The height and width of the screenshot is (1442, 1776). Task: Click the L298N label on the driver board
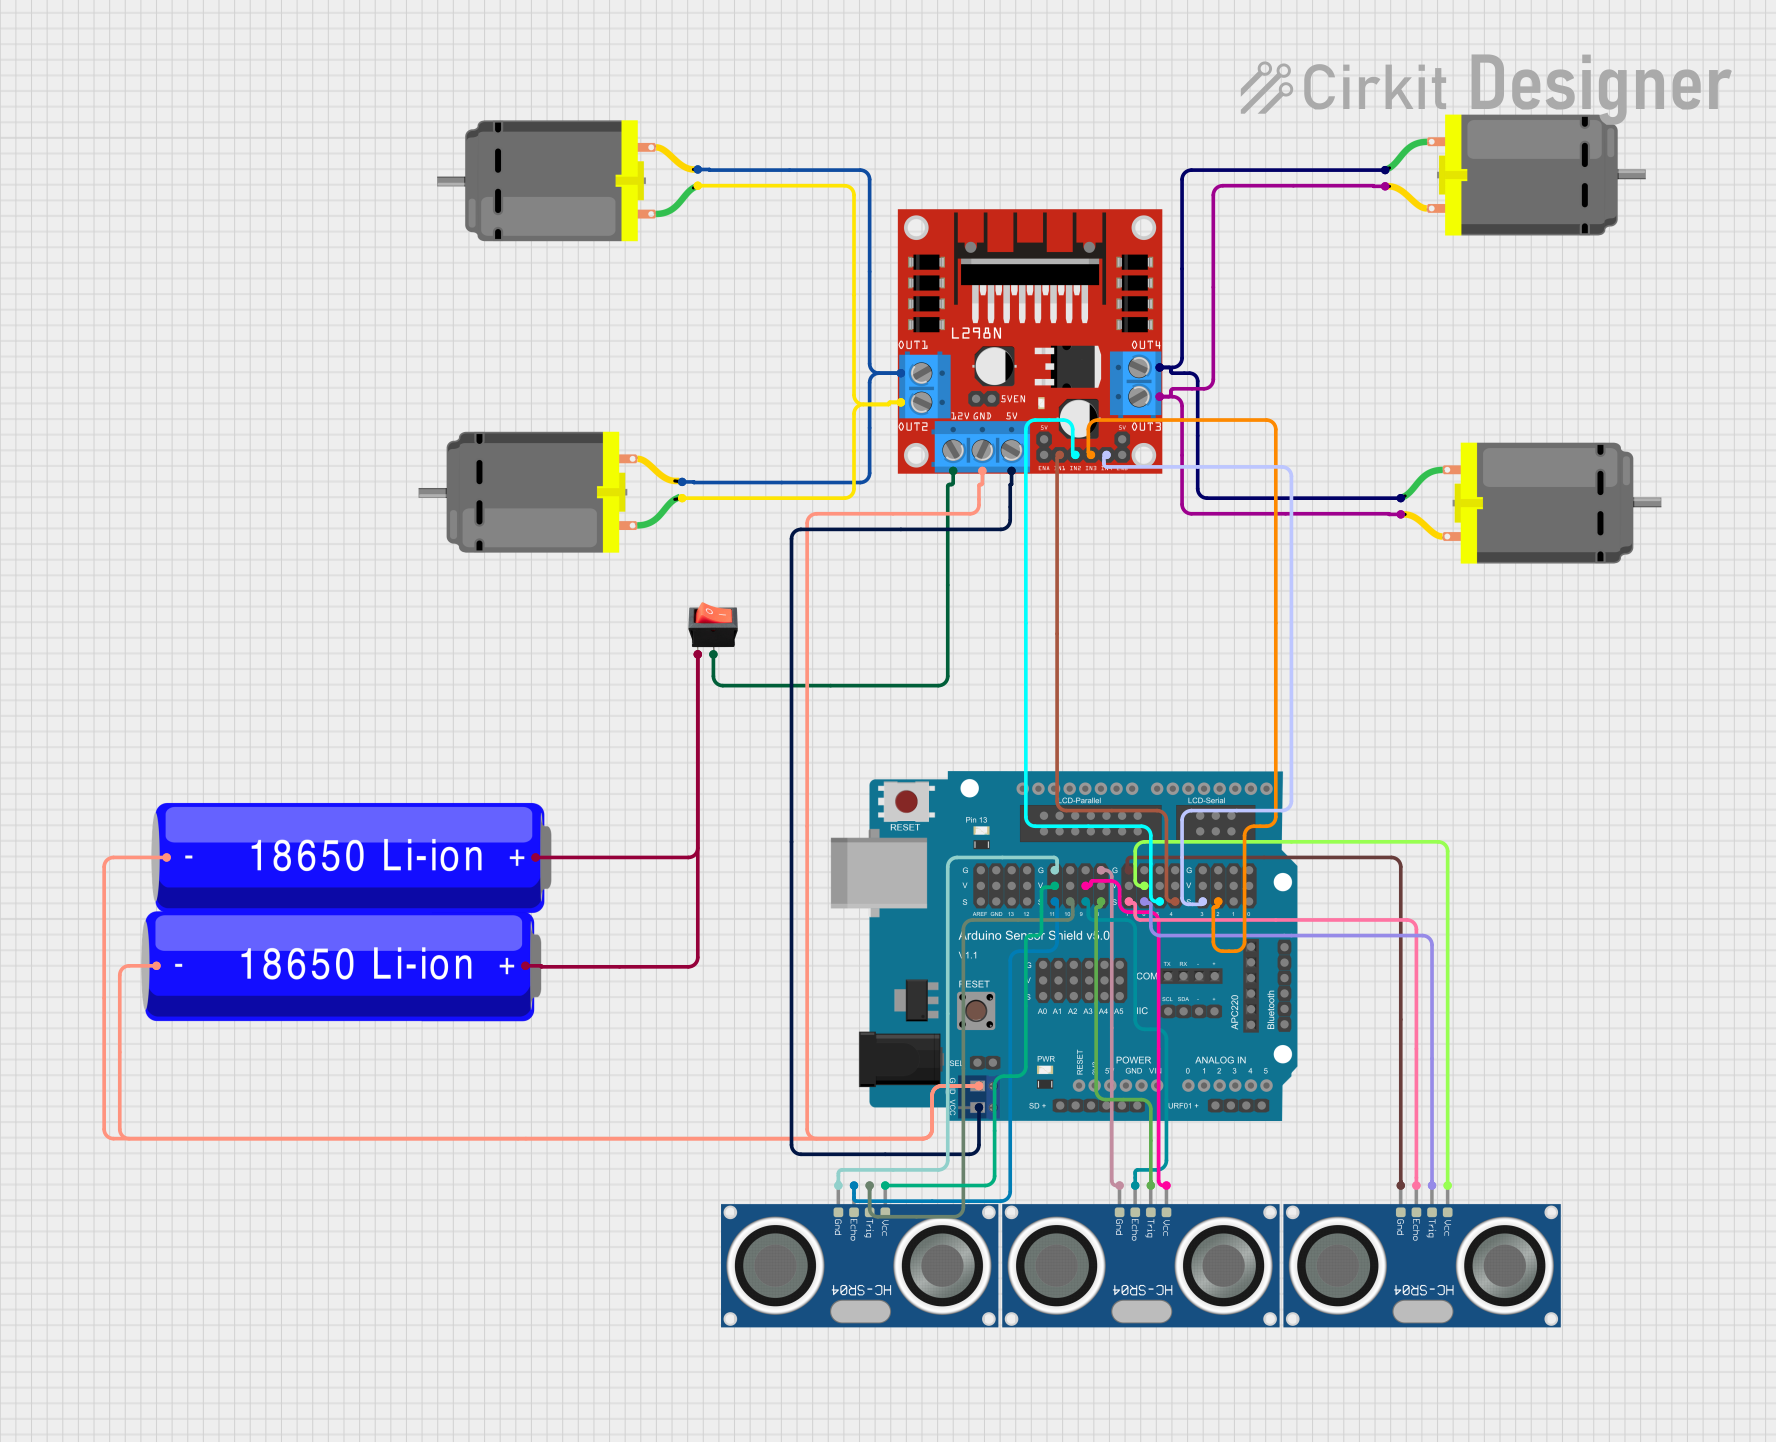pos(976,333)
